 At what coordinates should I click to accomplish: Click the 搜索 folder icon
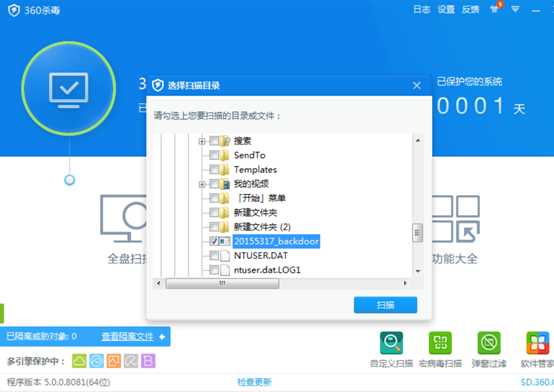tap(225, 141)
